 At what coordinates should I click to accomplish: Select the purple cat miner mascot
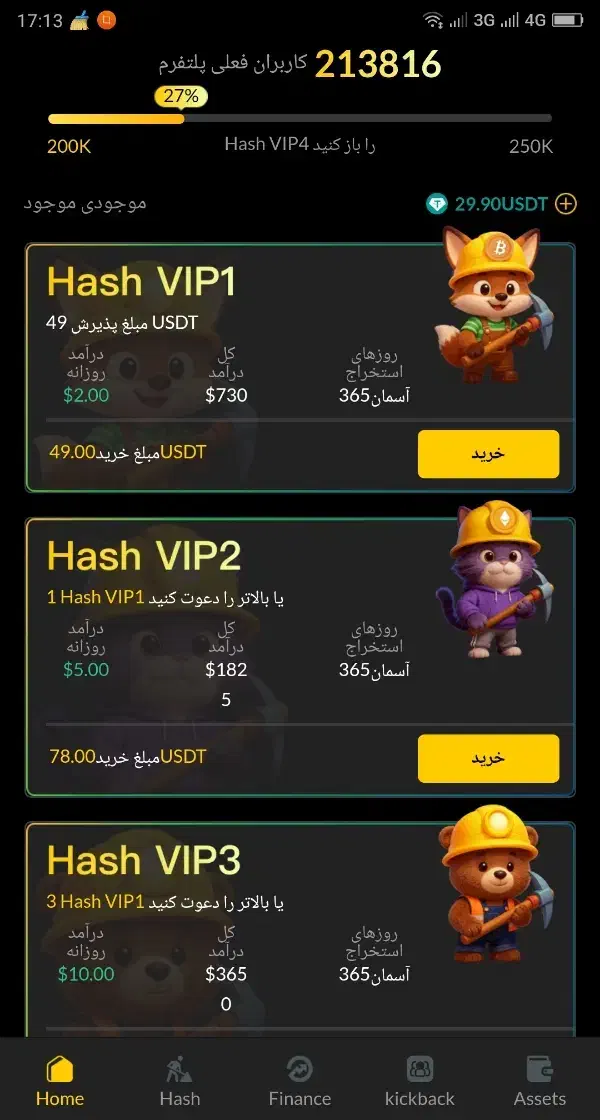pyautogui.click(x=494, y=579)
